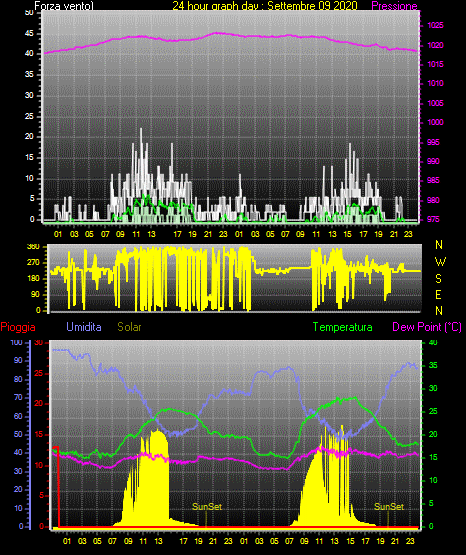Click the 20 wind speed axis value
The width and height of the screenshot is (466, 555).
click(x=29, y=137)
